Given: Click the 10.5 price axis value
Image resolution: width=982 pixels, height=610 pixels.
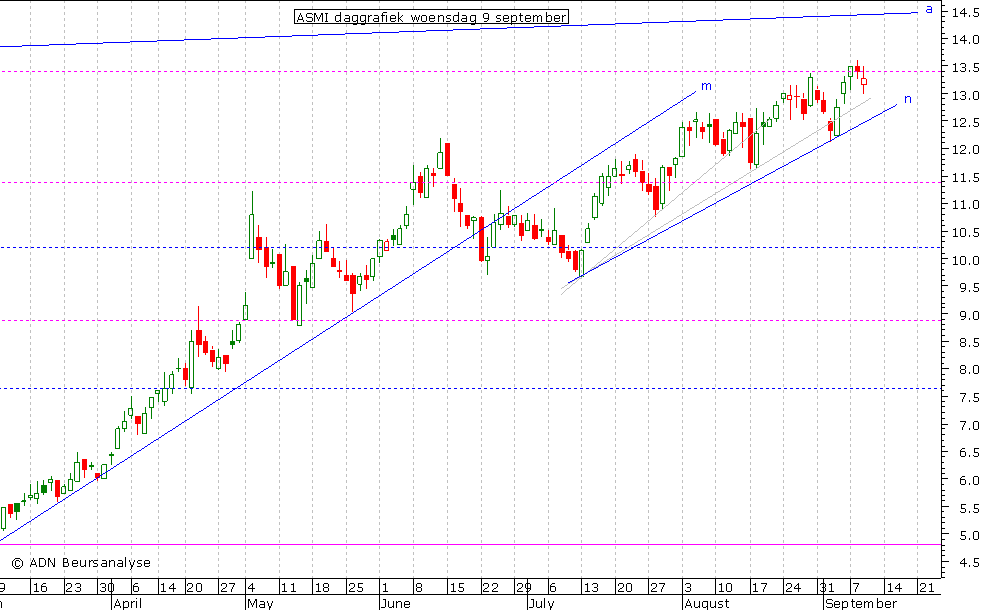Looking at the screenshot, I should click(x=965, y=232).
